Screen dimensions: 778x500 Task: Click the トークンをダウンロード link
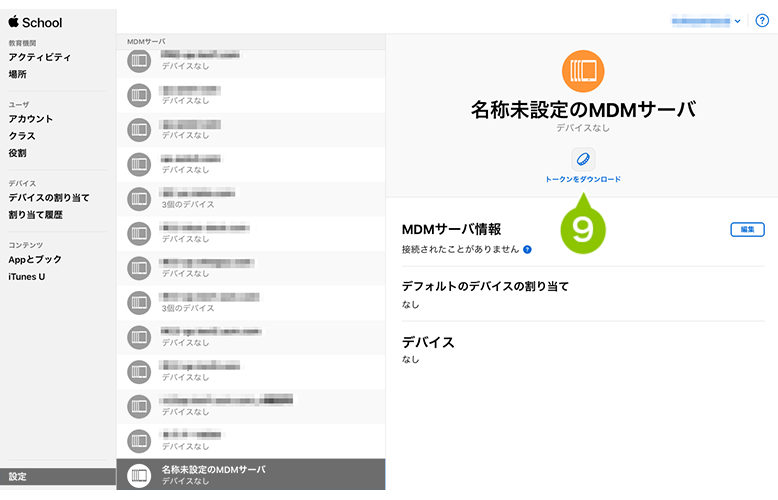point(583,180)
